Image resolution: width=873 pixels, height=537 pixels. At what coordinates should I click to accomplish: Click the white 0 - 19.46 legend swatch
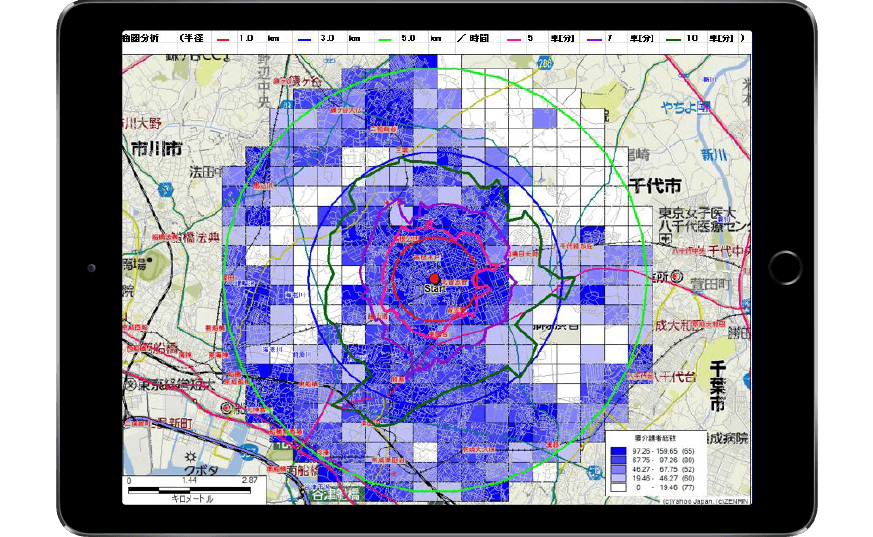pyautogui.click(x=618, y=487)
